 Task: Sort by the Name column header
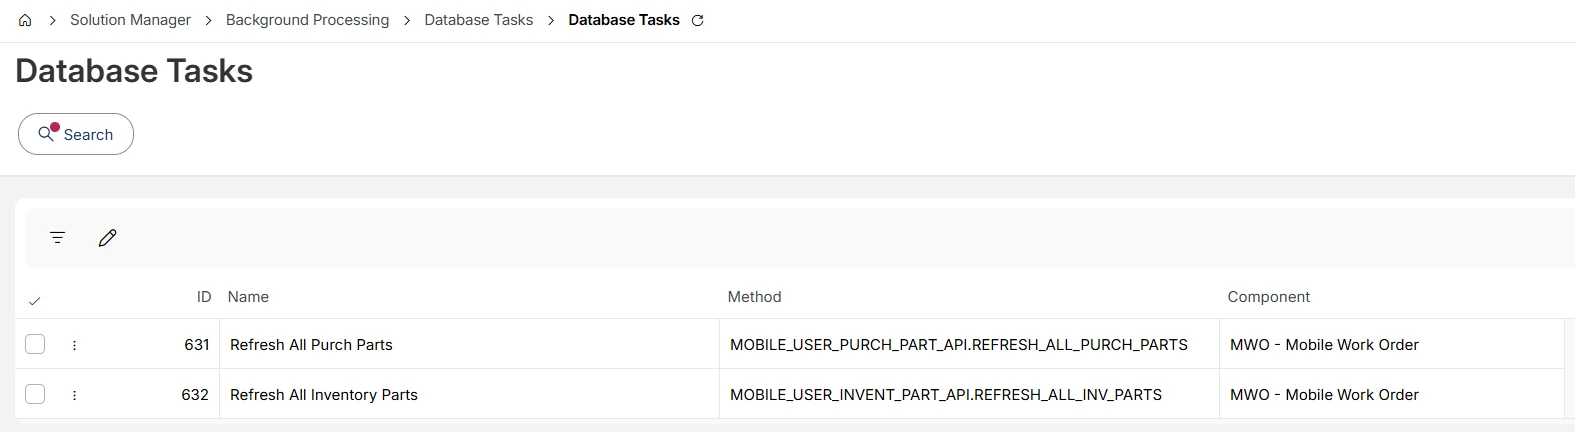248,297
